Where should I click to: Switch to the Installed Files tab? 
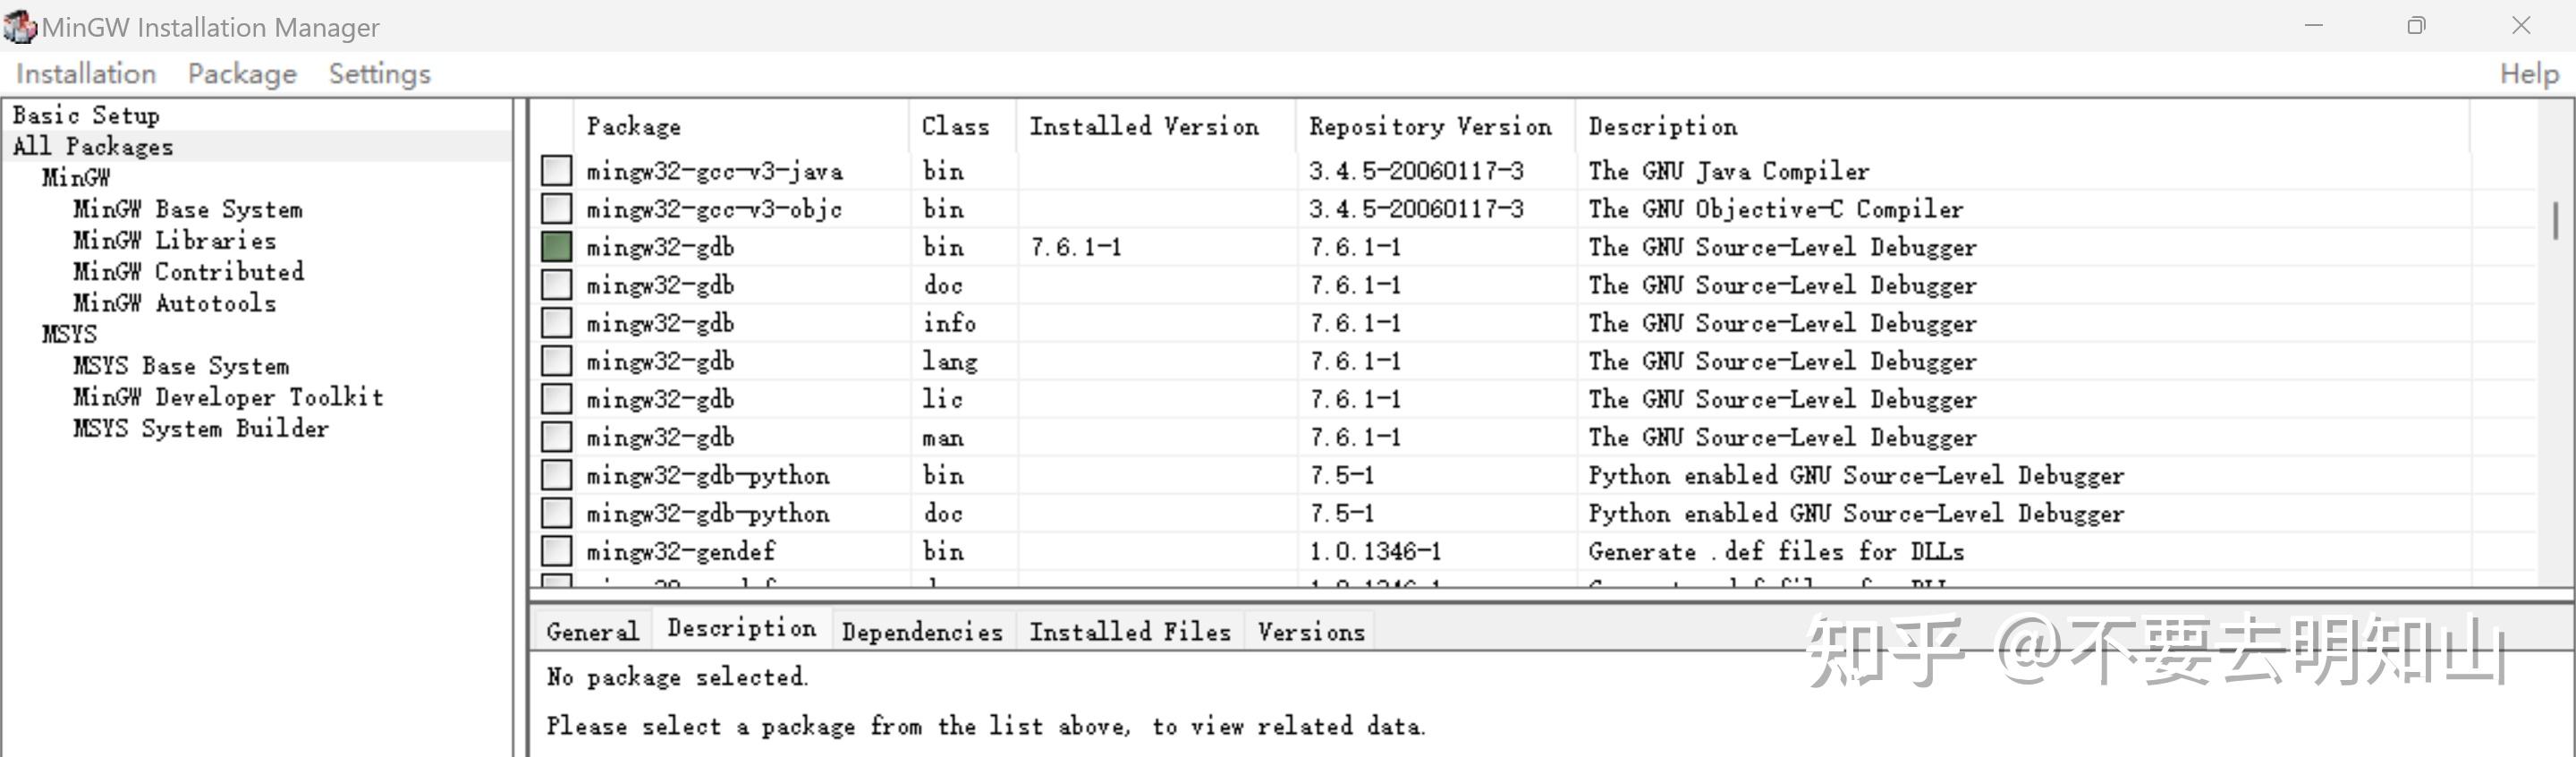pyautogui.click(x=1130, y=631)
